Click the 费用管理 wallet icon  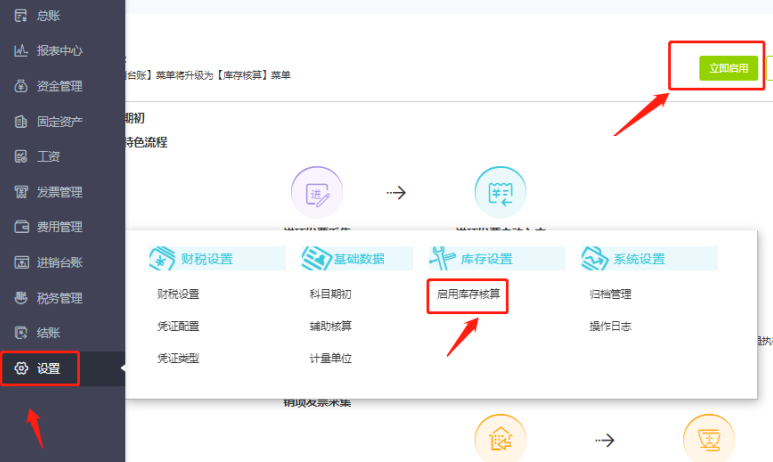pos(21,227)
